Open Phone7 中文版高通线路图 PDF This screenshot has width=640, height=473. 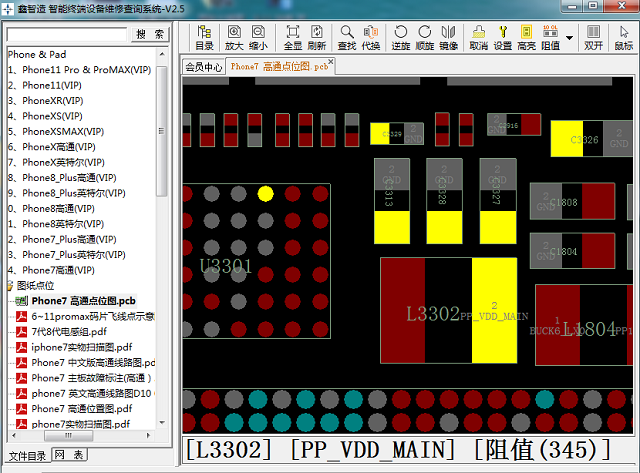(93, 362)
